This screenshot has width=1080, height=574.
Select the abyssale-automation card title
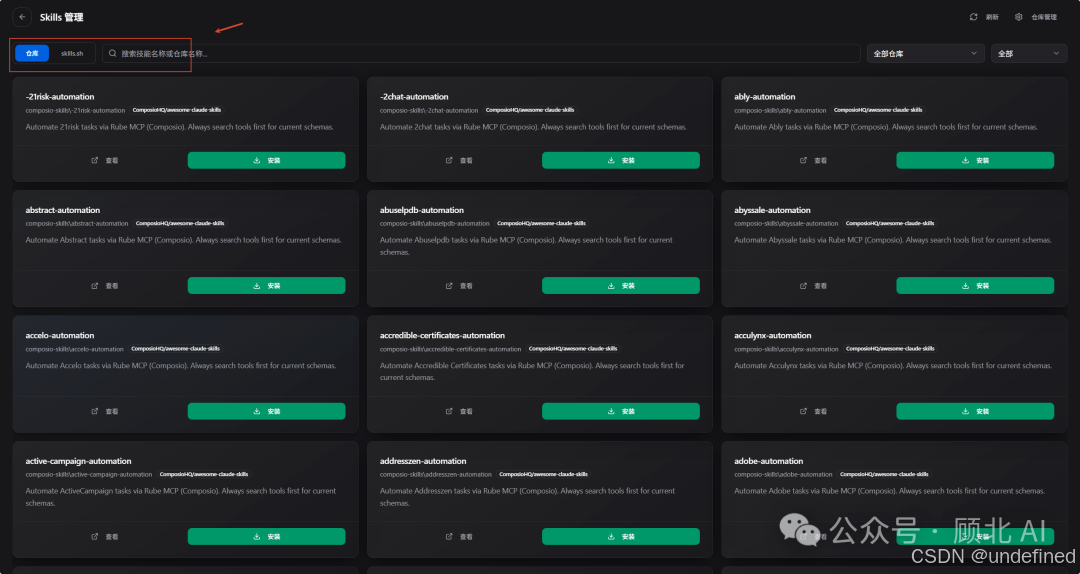tap(772, 210)
